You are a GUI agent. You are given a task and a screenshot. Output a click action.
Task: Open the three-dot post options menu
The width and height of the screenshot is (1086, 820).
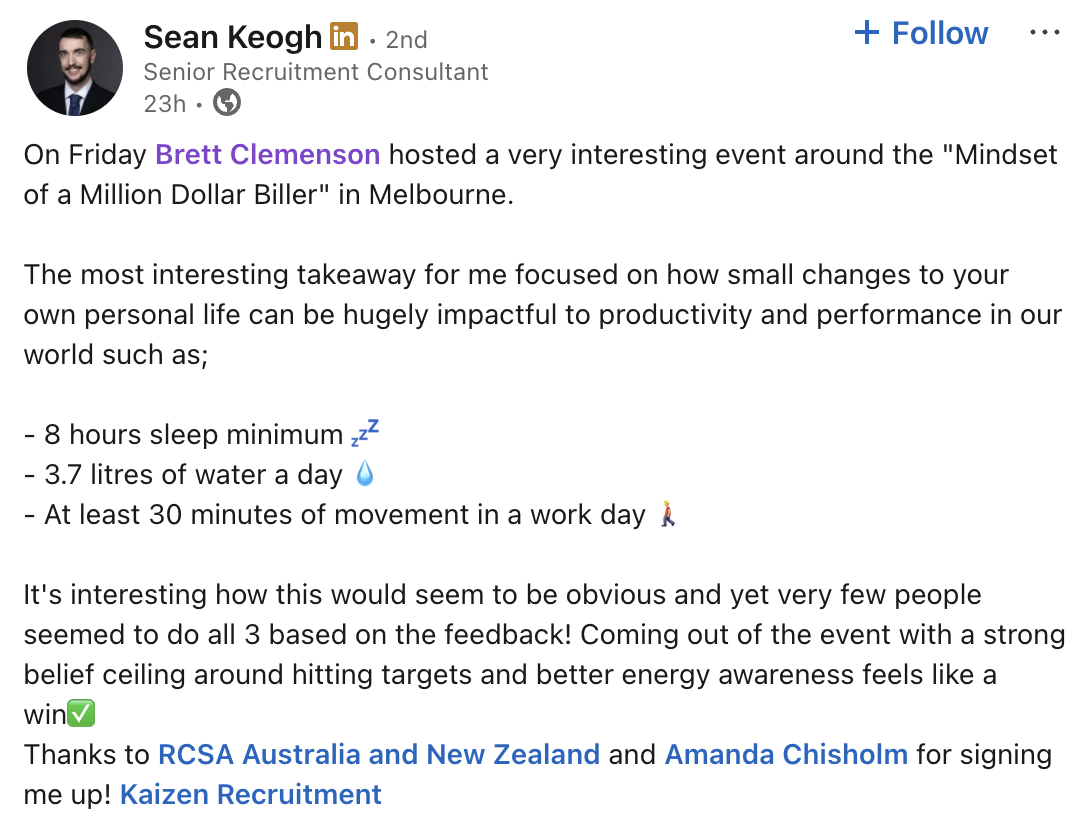(x=1044, y=33)
